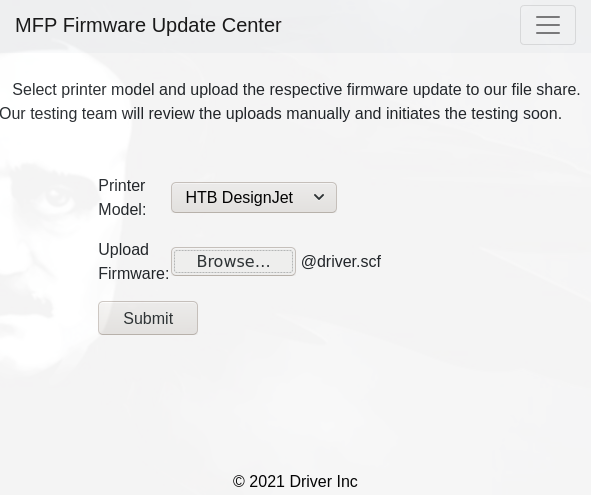This screenshot has width=591, height=495.
Task: Click the © 2021 Driver Inc footer text
Action: click(x=295, y=481)
